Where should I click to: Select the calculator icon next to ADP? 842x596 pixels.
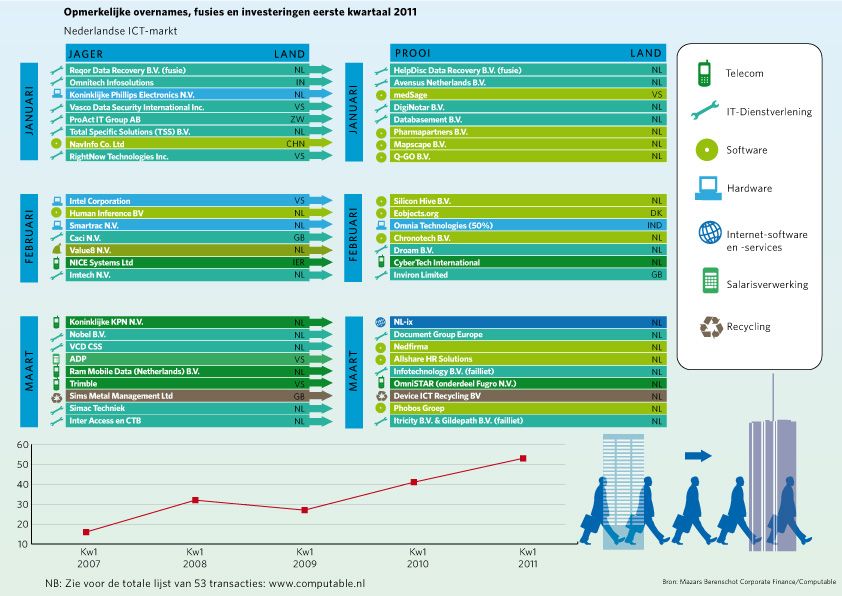[56, 359]
